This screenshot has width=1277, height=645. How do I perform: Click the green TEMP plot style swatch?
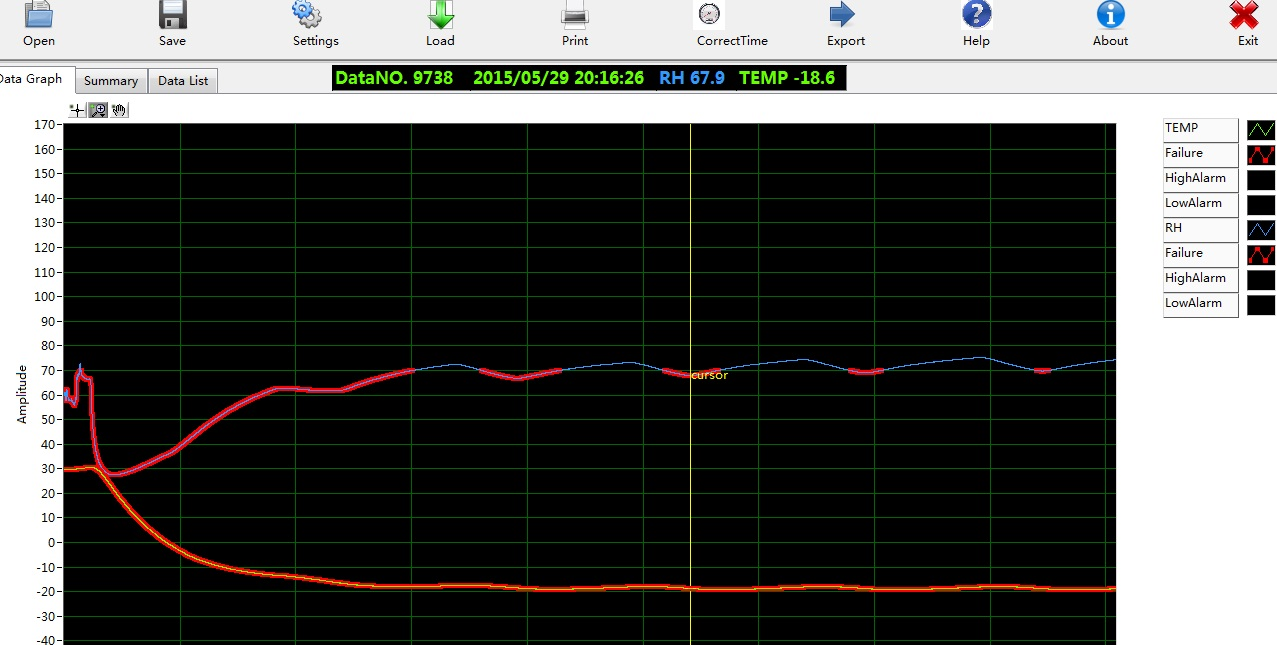click(x=1260, y=130)
